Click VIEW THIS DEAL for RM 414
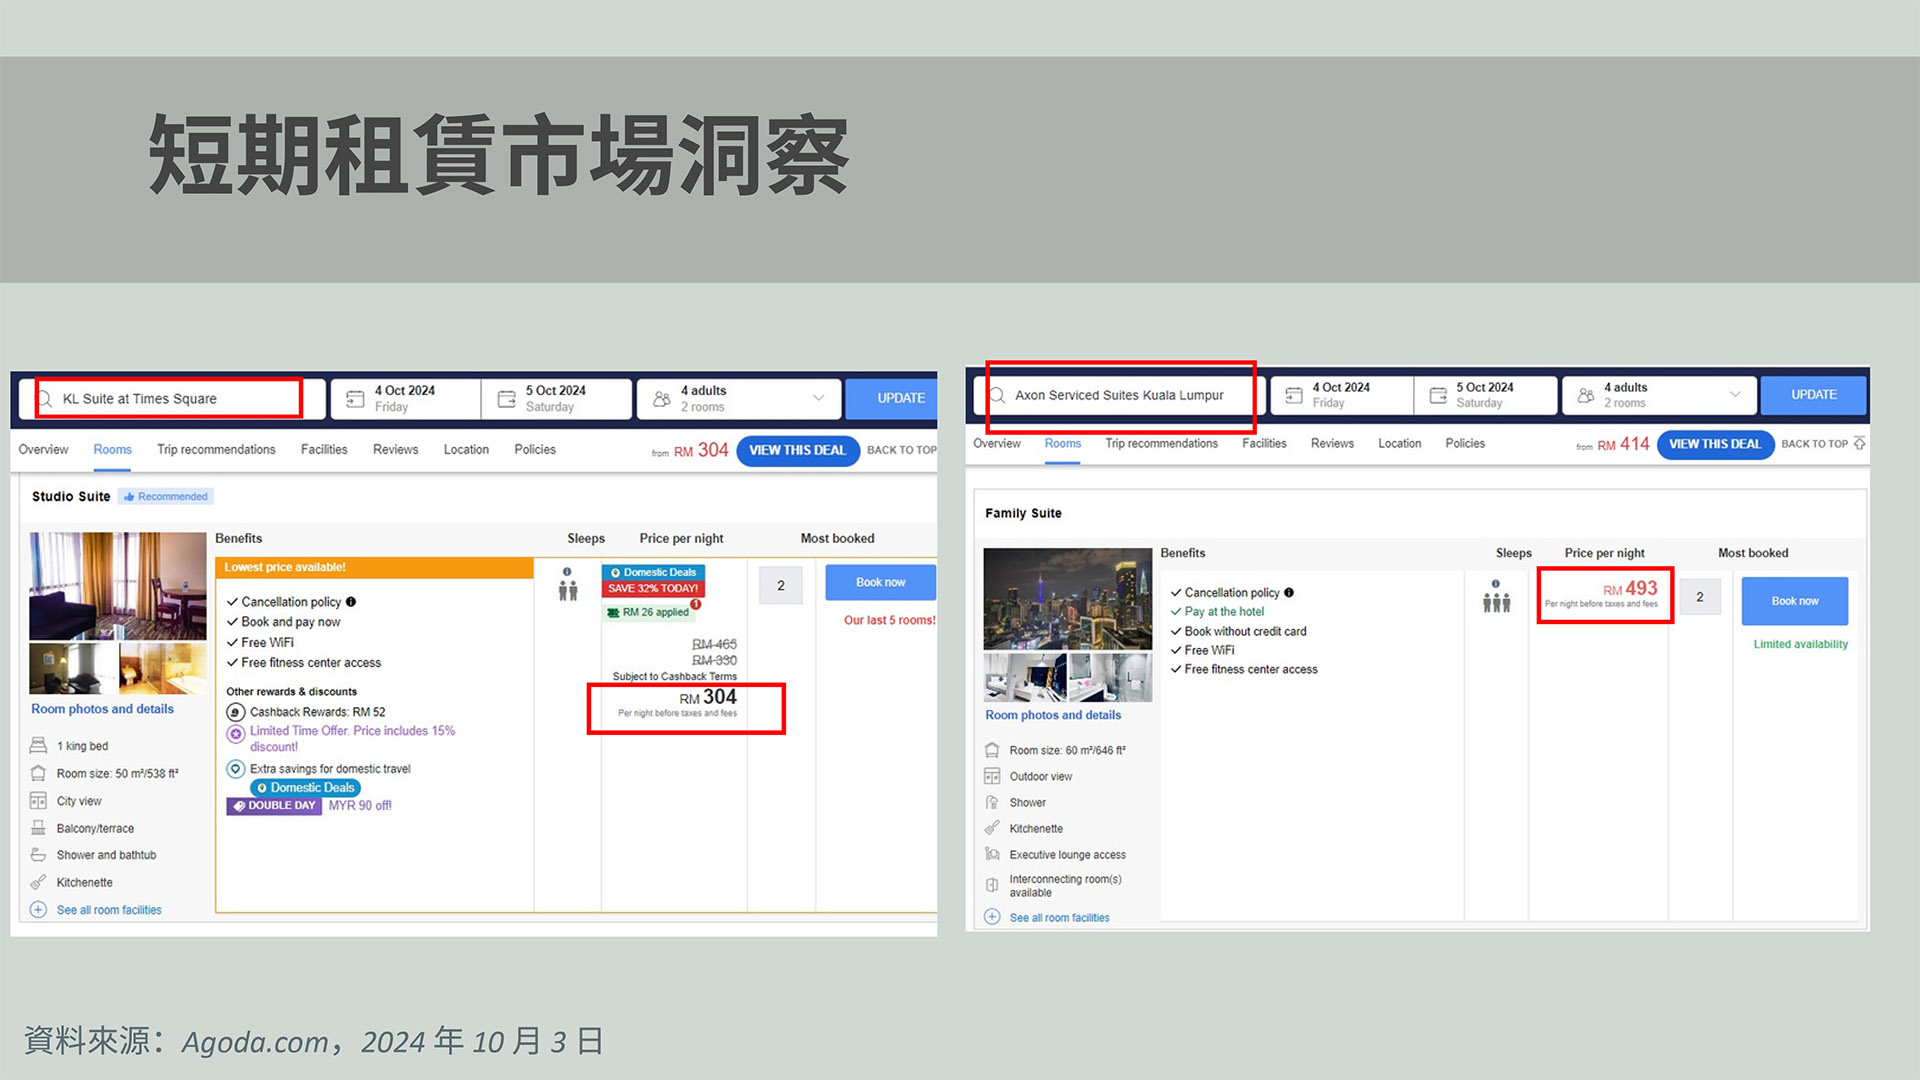1920x1080 pixels. pos(1715,445)
